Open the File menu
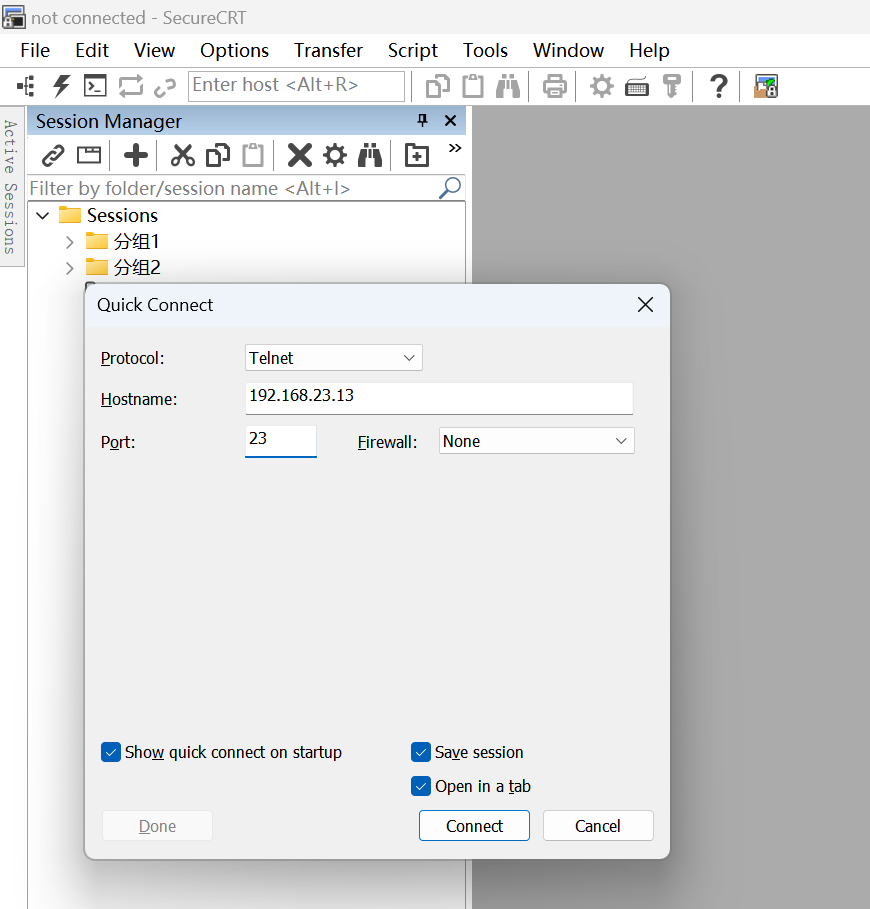This screenshot has width=870, height=909. [35, 50]
